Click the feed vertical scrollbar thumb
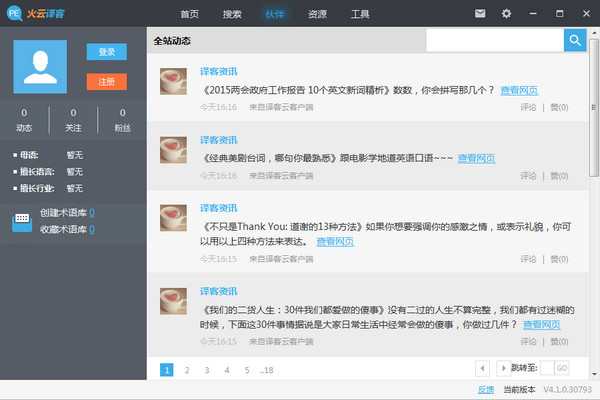The width and height of the screenshot is (600, 400). tap(594, 108)
